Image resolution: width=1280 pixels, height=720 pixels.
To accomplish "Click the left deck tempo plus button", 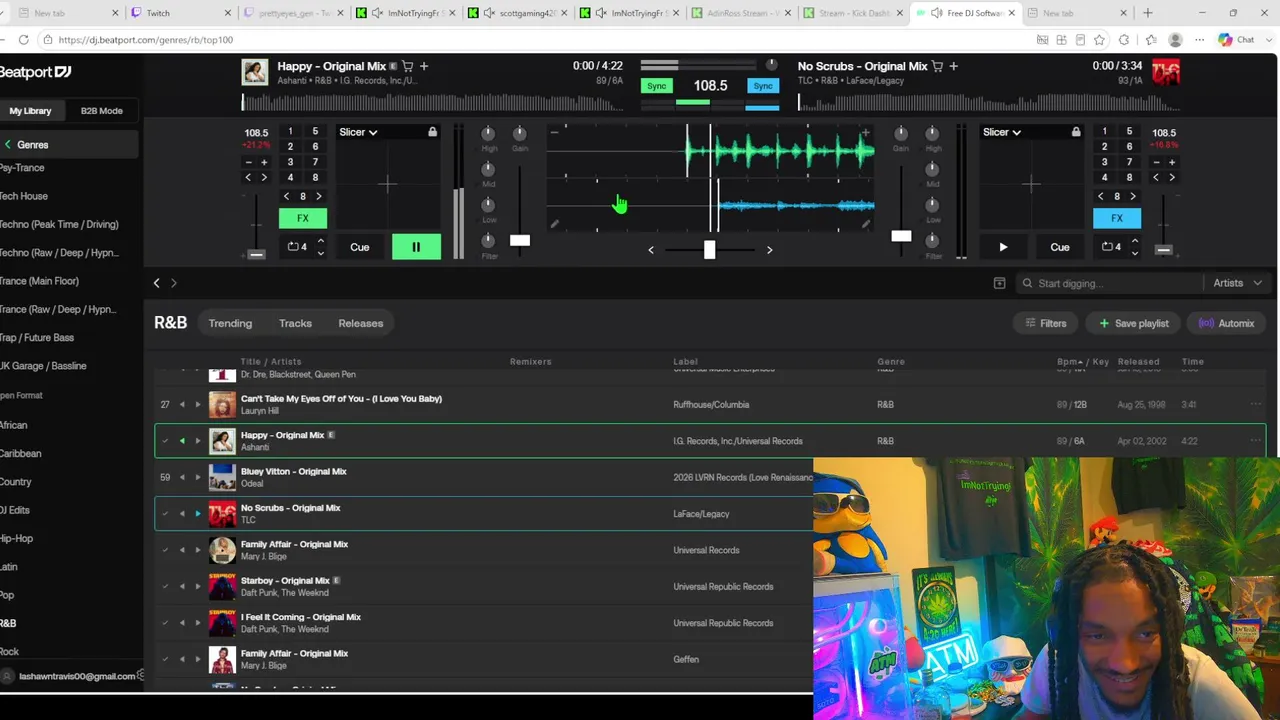I will [x=264, y=162].
